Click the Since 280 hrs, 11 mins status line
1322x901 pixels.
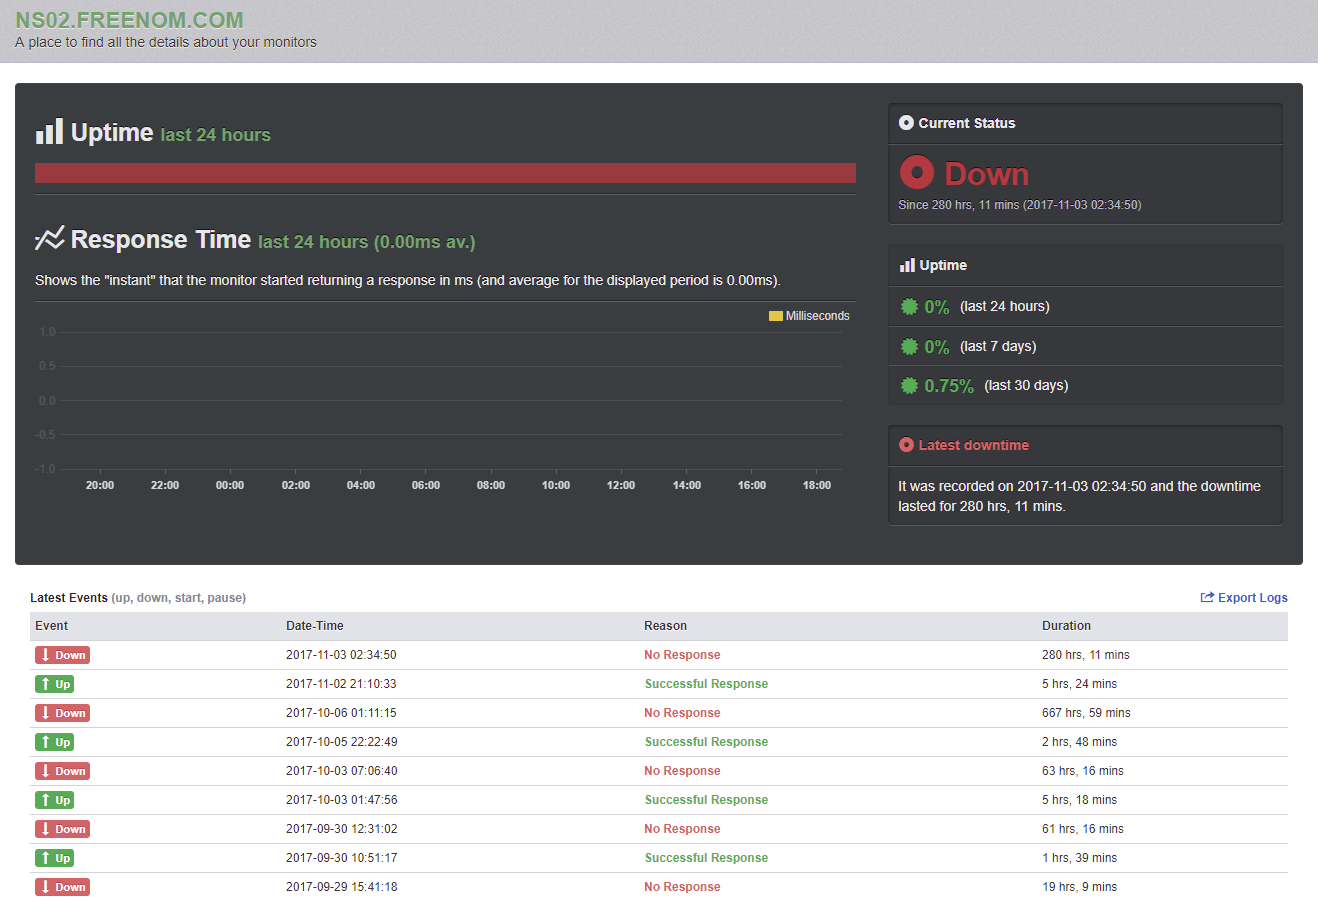click(1019, 205)
